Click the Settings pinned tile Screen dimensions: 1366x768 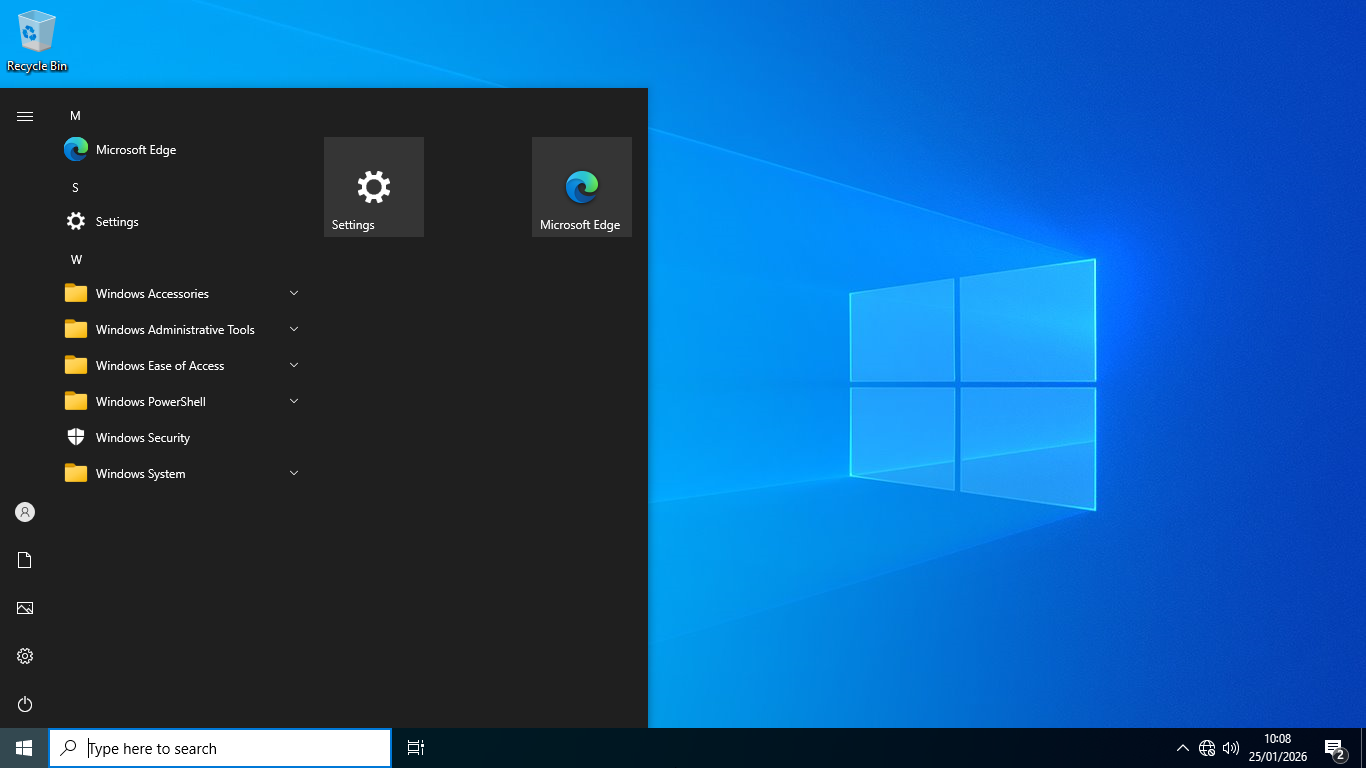[374, 187]
